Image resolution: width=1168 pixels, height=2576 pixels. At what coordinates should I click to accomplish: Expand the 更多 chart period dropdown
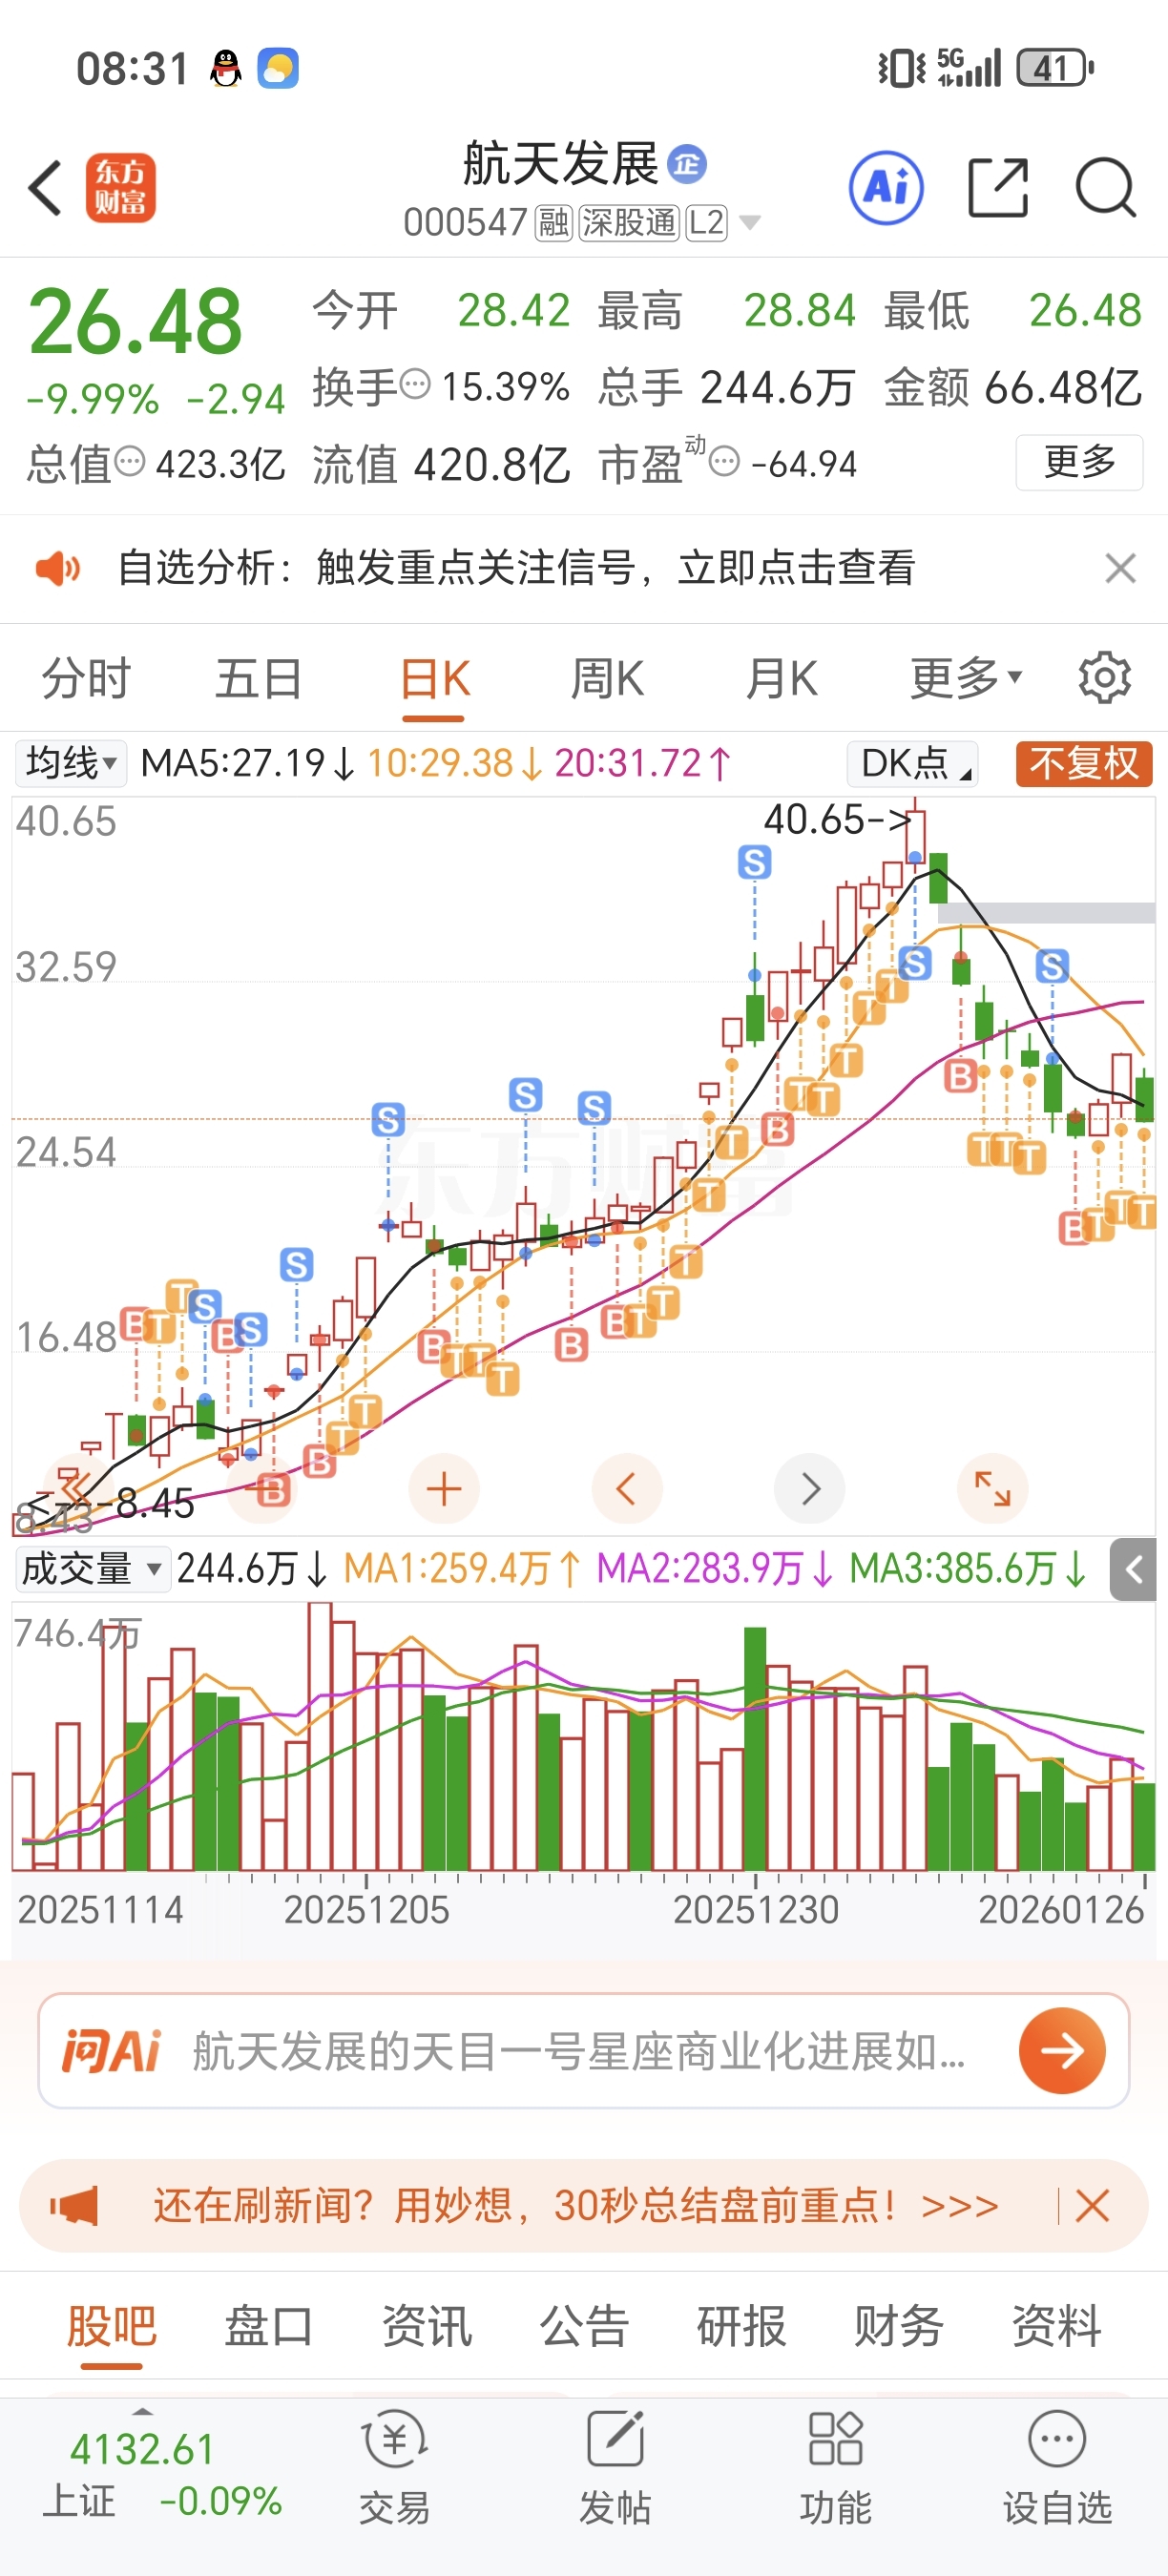pyautogui.click(x=966, y=678)
